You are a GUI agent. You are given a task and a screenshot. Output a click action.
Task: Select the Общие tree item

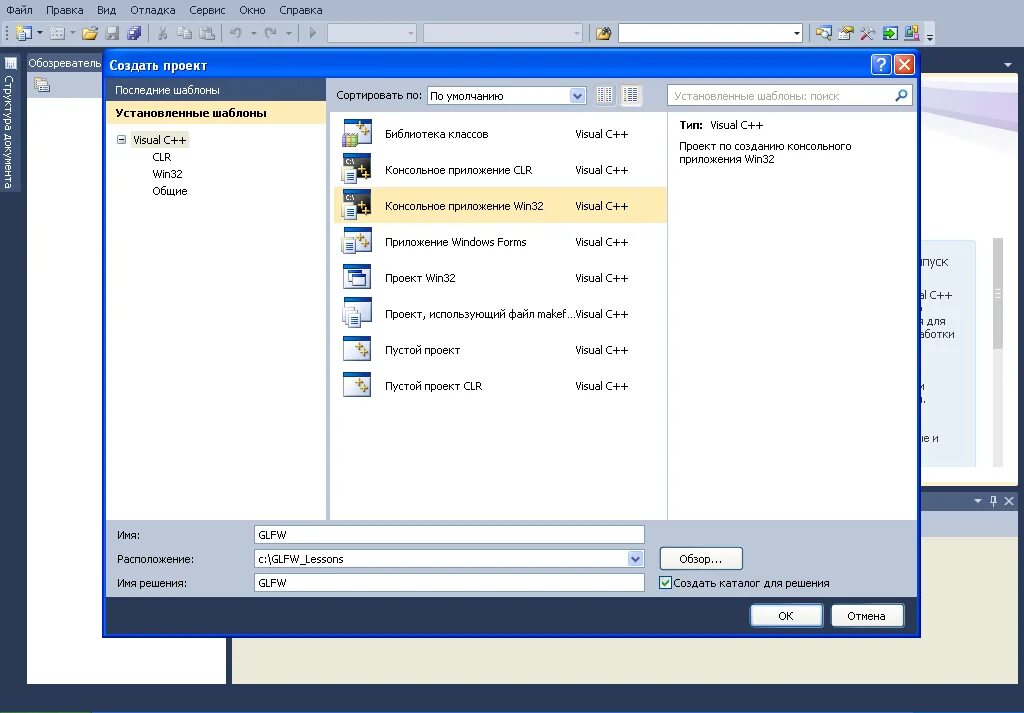170,191
